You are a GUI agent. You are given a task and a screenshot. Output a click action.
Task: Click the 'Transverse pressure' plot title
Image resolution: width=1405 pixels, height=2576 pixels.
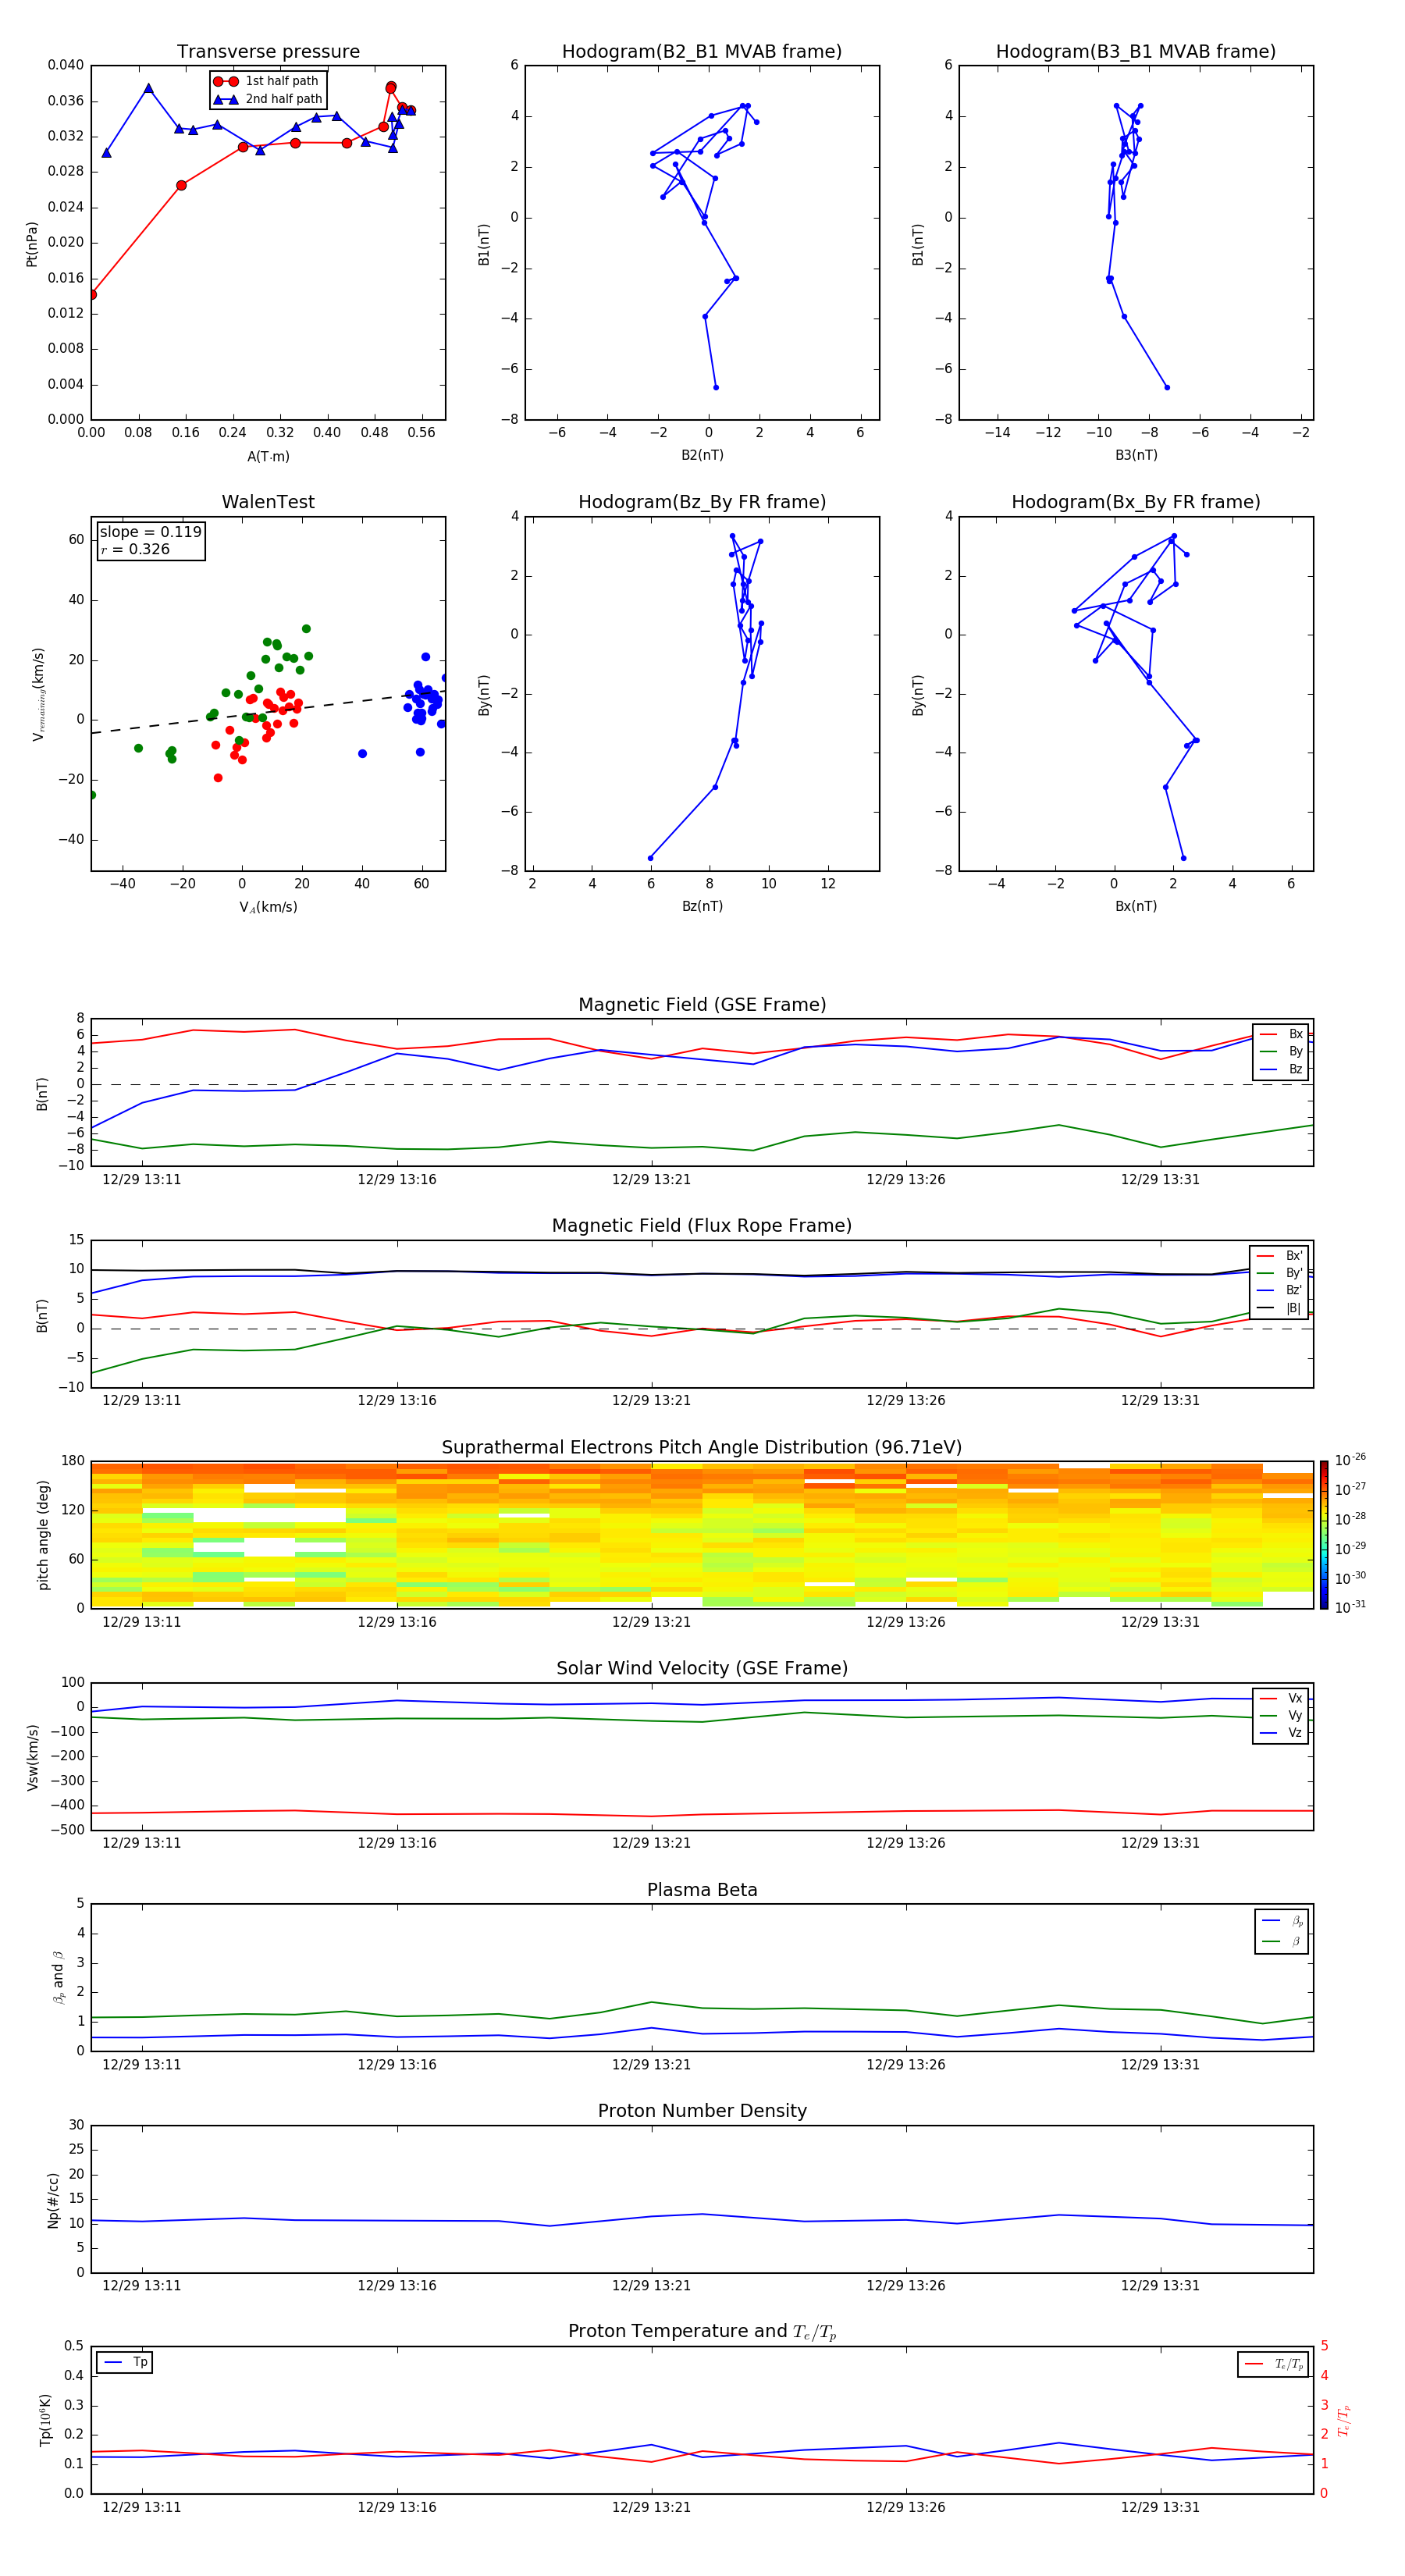pyautogui.click(x=268, y=52)
